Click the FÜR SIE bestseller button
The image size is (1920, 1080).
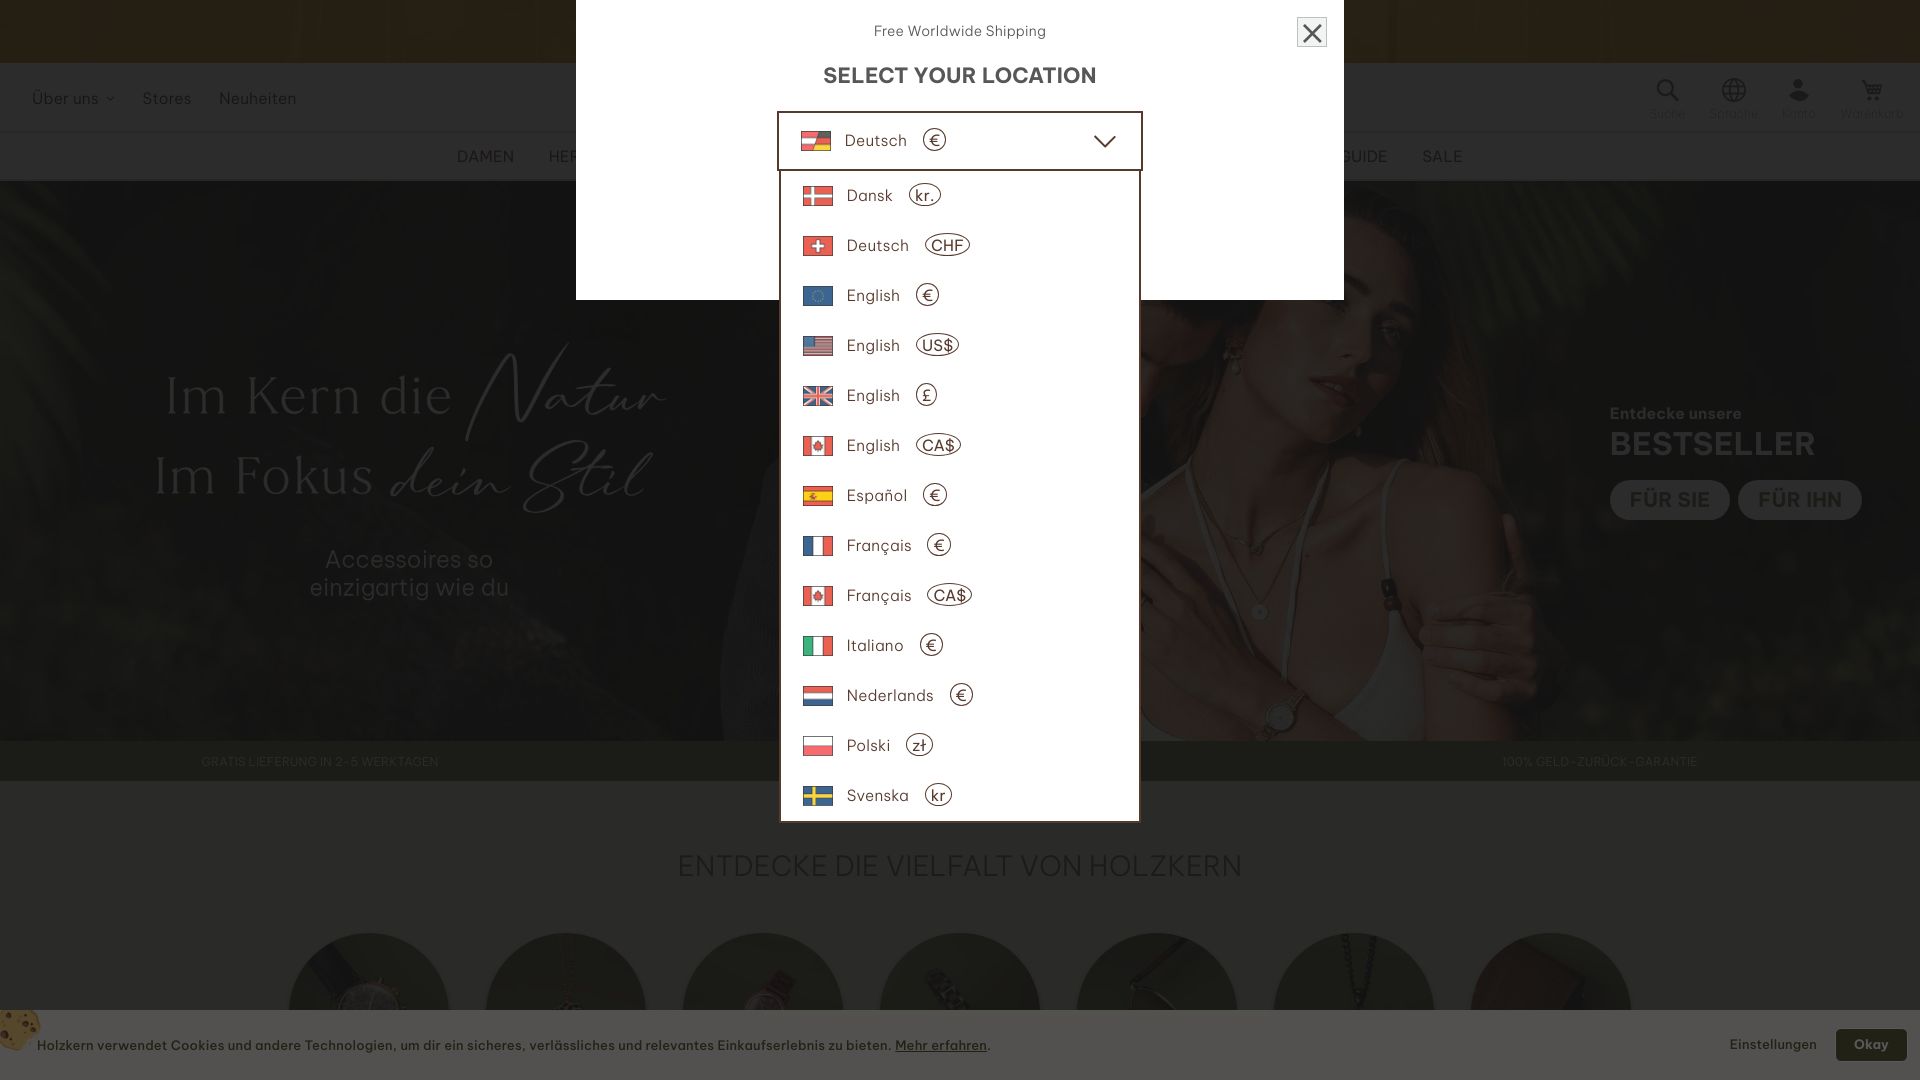[1669, 500]
